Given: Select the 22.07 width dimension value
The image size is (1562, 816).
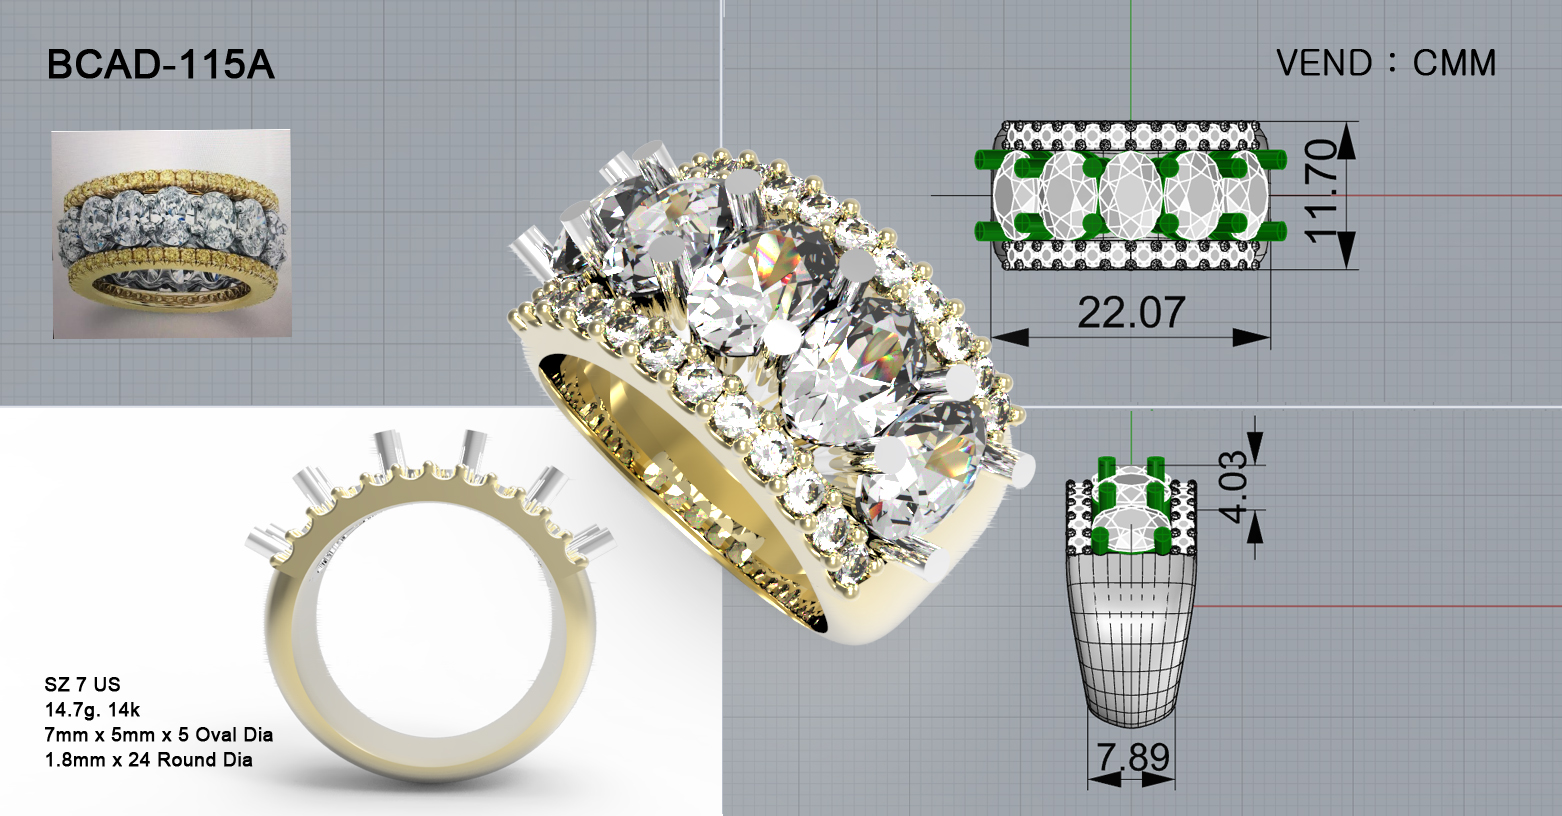Looking at the screenshot, I should 1131,313.
